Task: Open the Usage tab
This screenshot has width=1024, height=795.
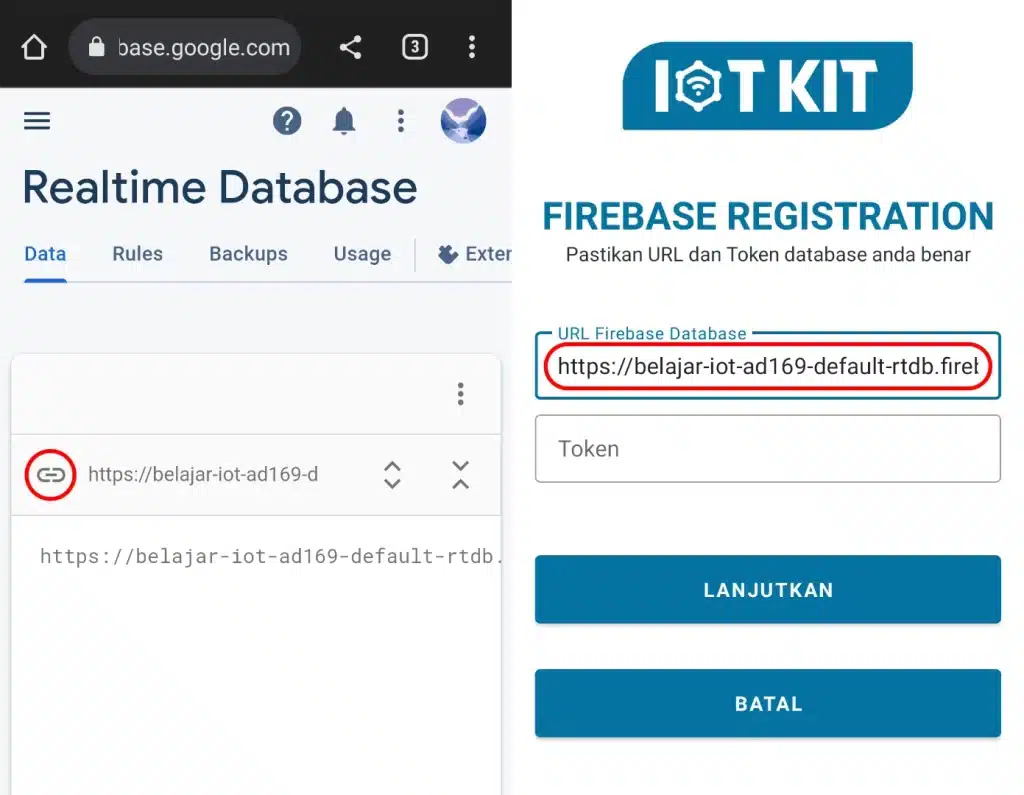Action: pos(362,254)
